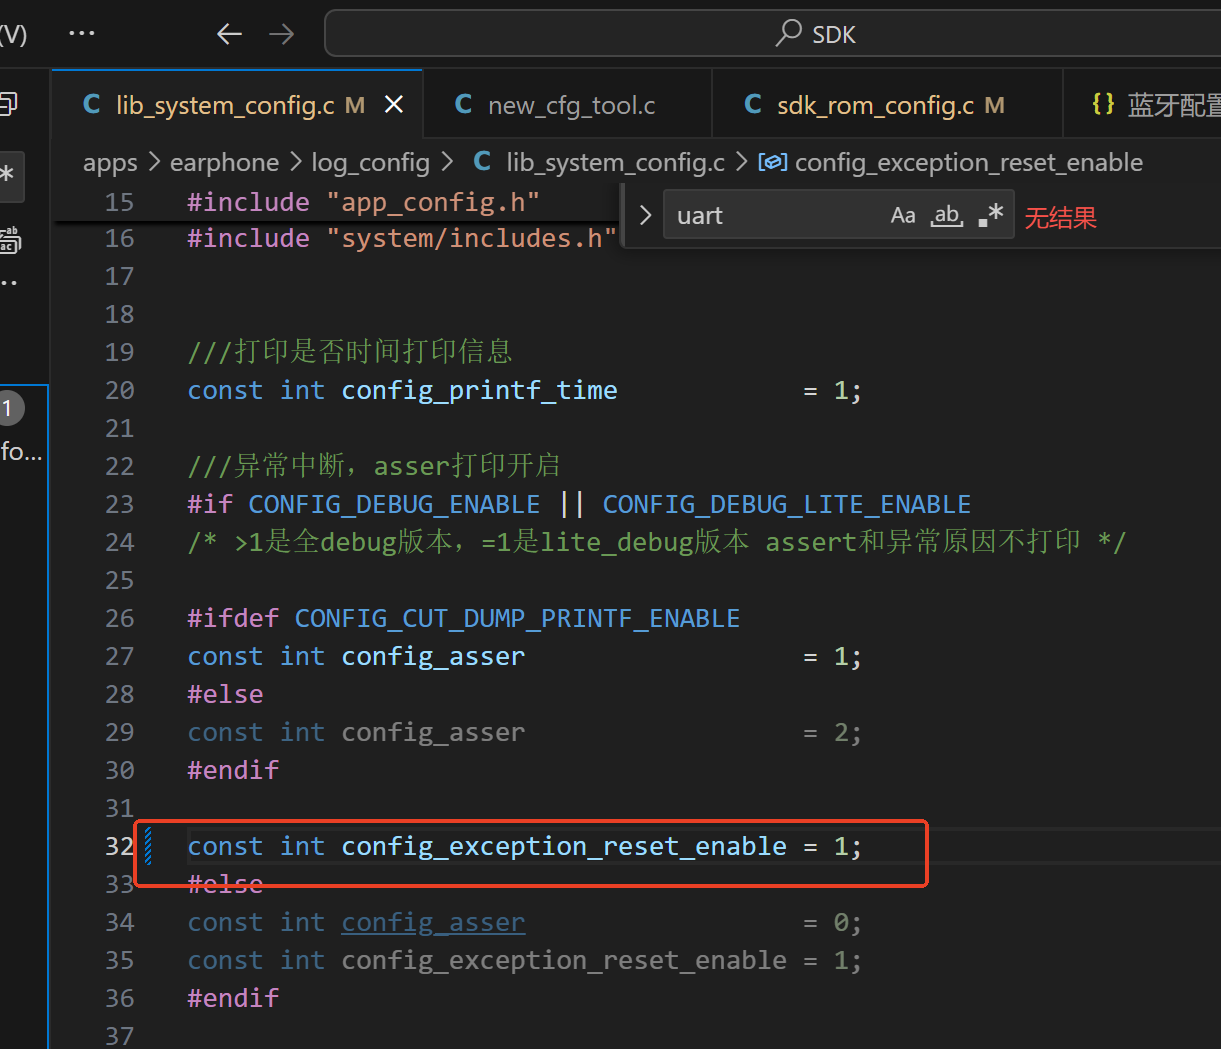The image size is (1221, 1049).
Task: Click line number 20 in the gutter
Action: (119, 390)
